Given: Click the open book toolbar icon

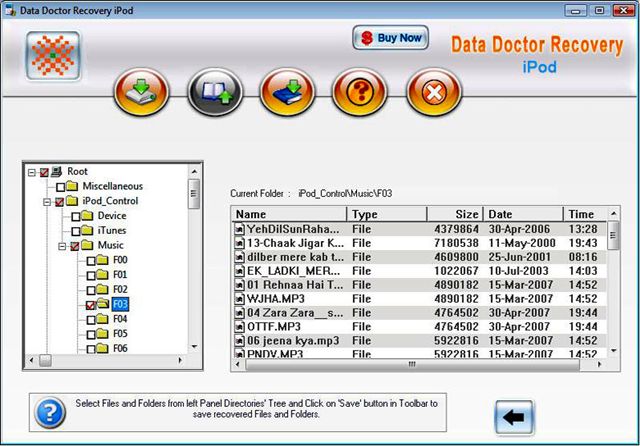Looking at the screenshot, I should tap(215, 92).
